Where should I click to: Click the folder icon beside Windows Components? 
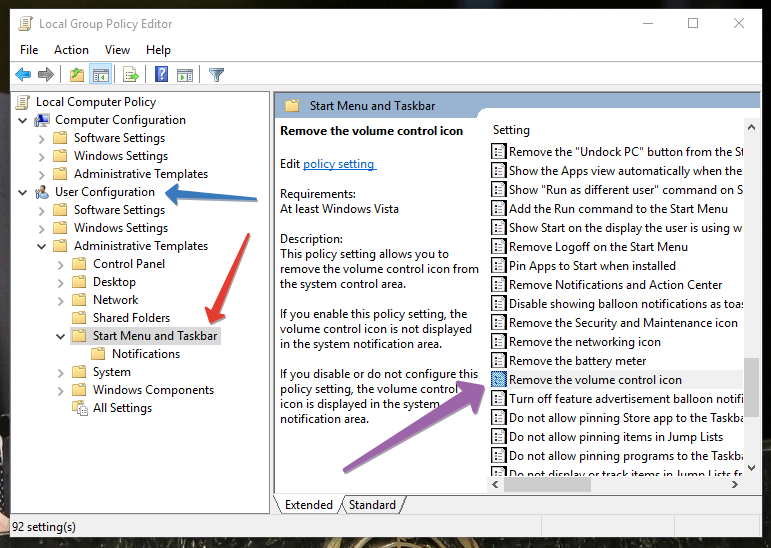click(79, 390)
